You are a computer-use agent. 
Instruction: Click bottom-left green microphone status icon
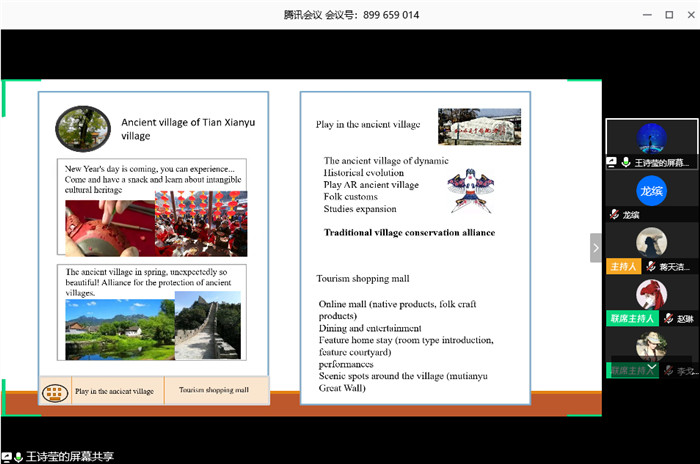[18, 457]
